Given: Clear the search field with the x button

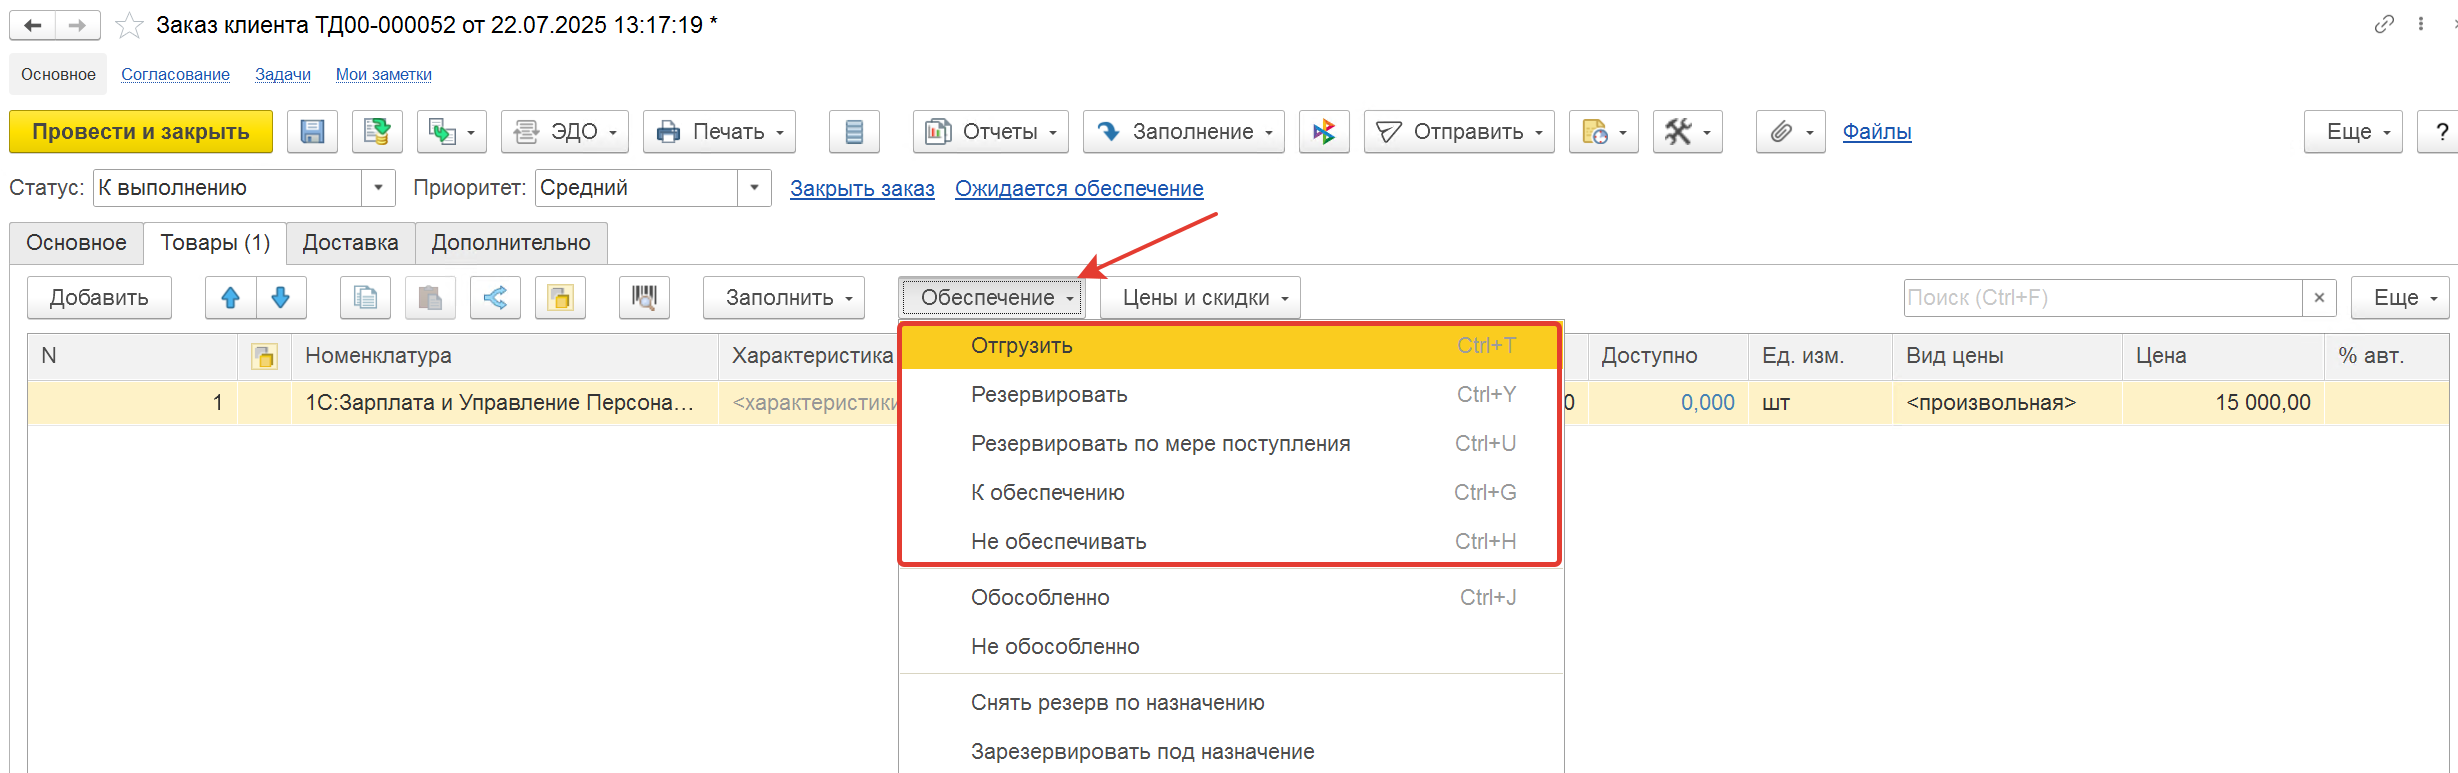Looking at the screenshot, I should [x=2319, y=298].
